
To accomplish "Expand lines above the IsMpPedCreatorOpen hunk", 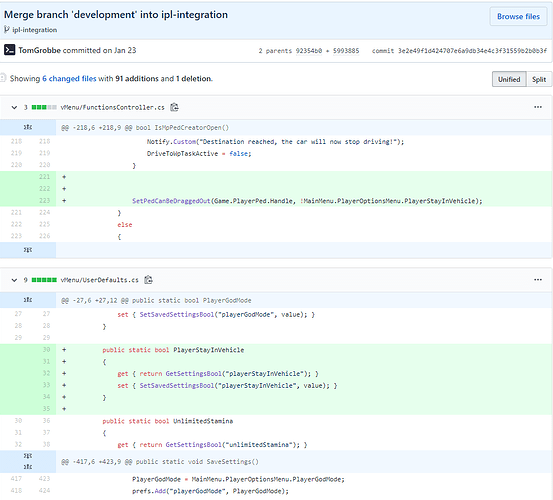I will [28, 127].
